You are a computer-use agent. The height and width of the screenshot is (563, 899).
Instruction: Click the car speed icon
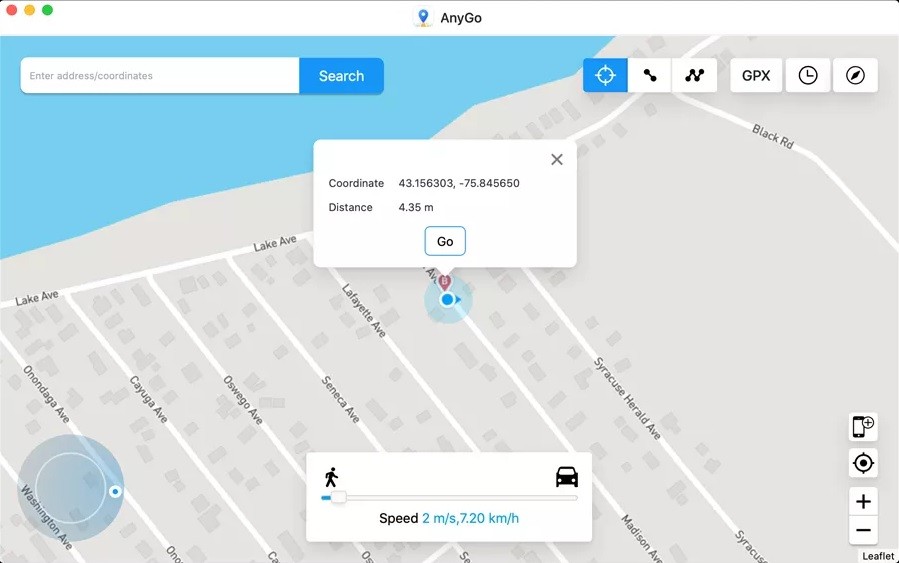click(566, 476)
